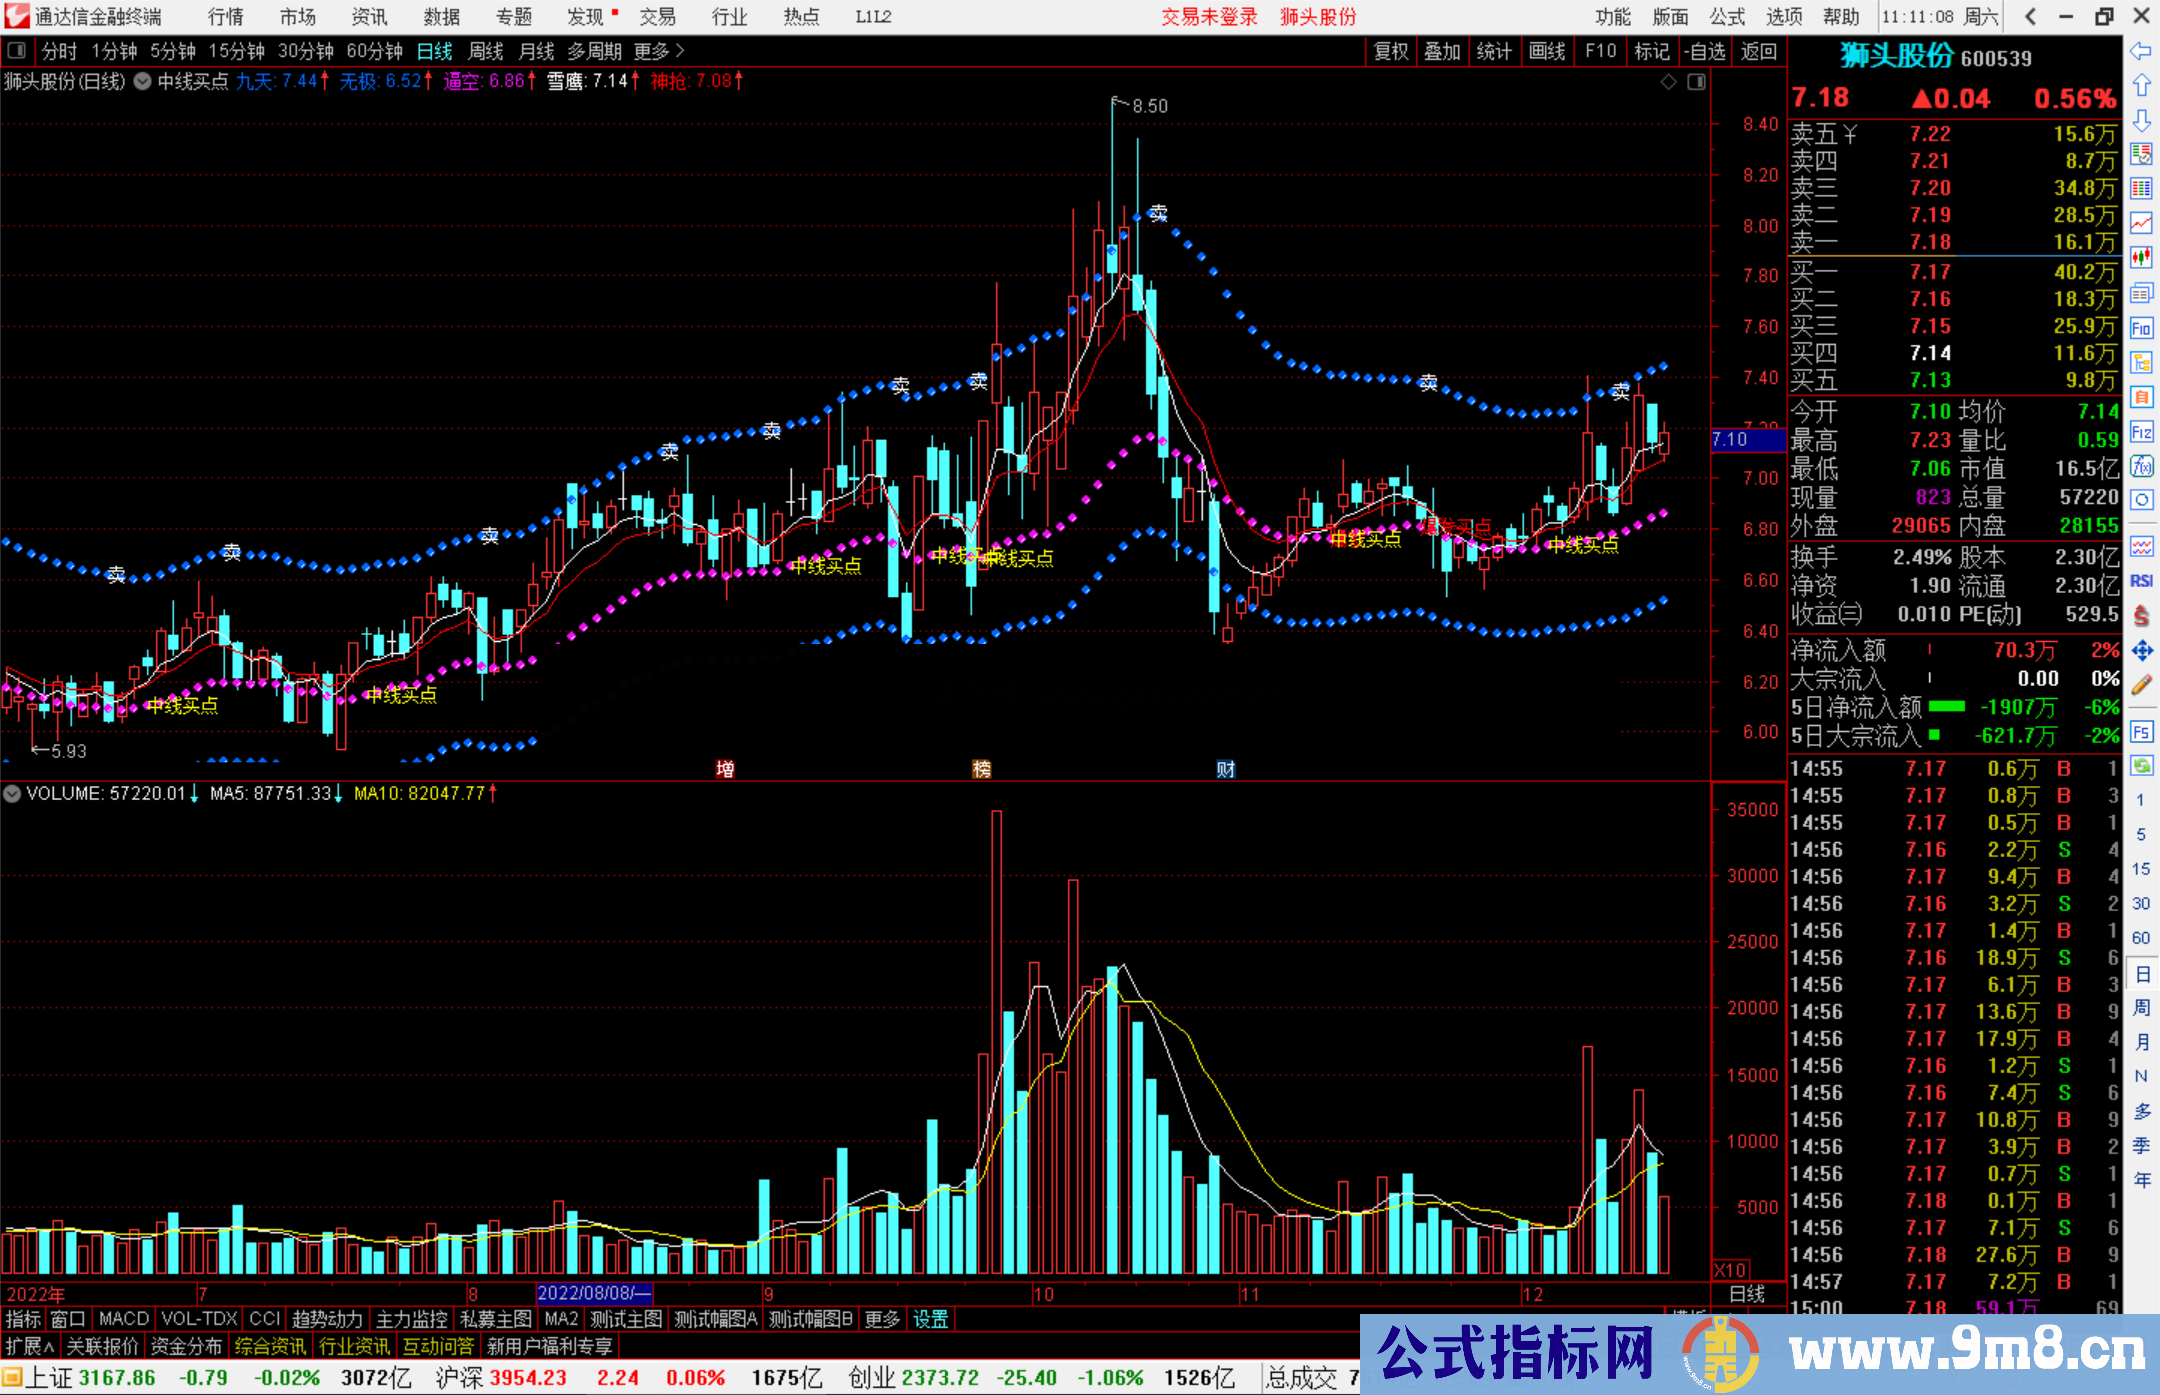Toggle the circle next to VOLUME label
2160x1395 pixels.
point(12,794)
